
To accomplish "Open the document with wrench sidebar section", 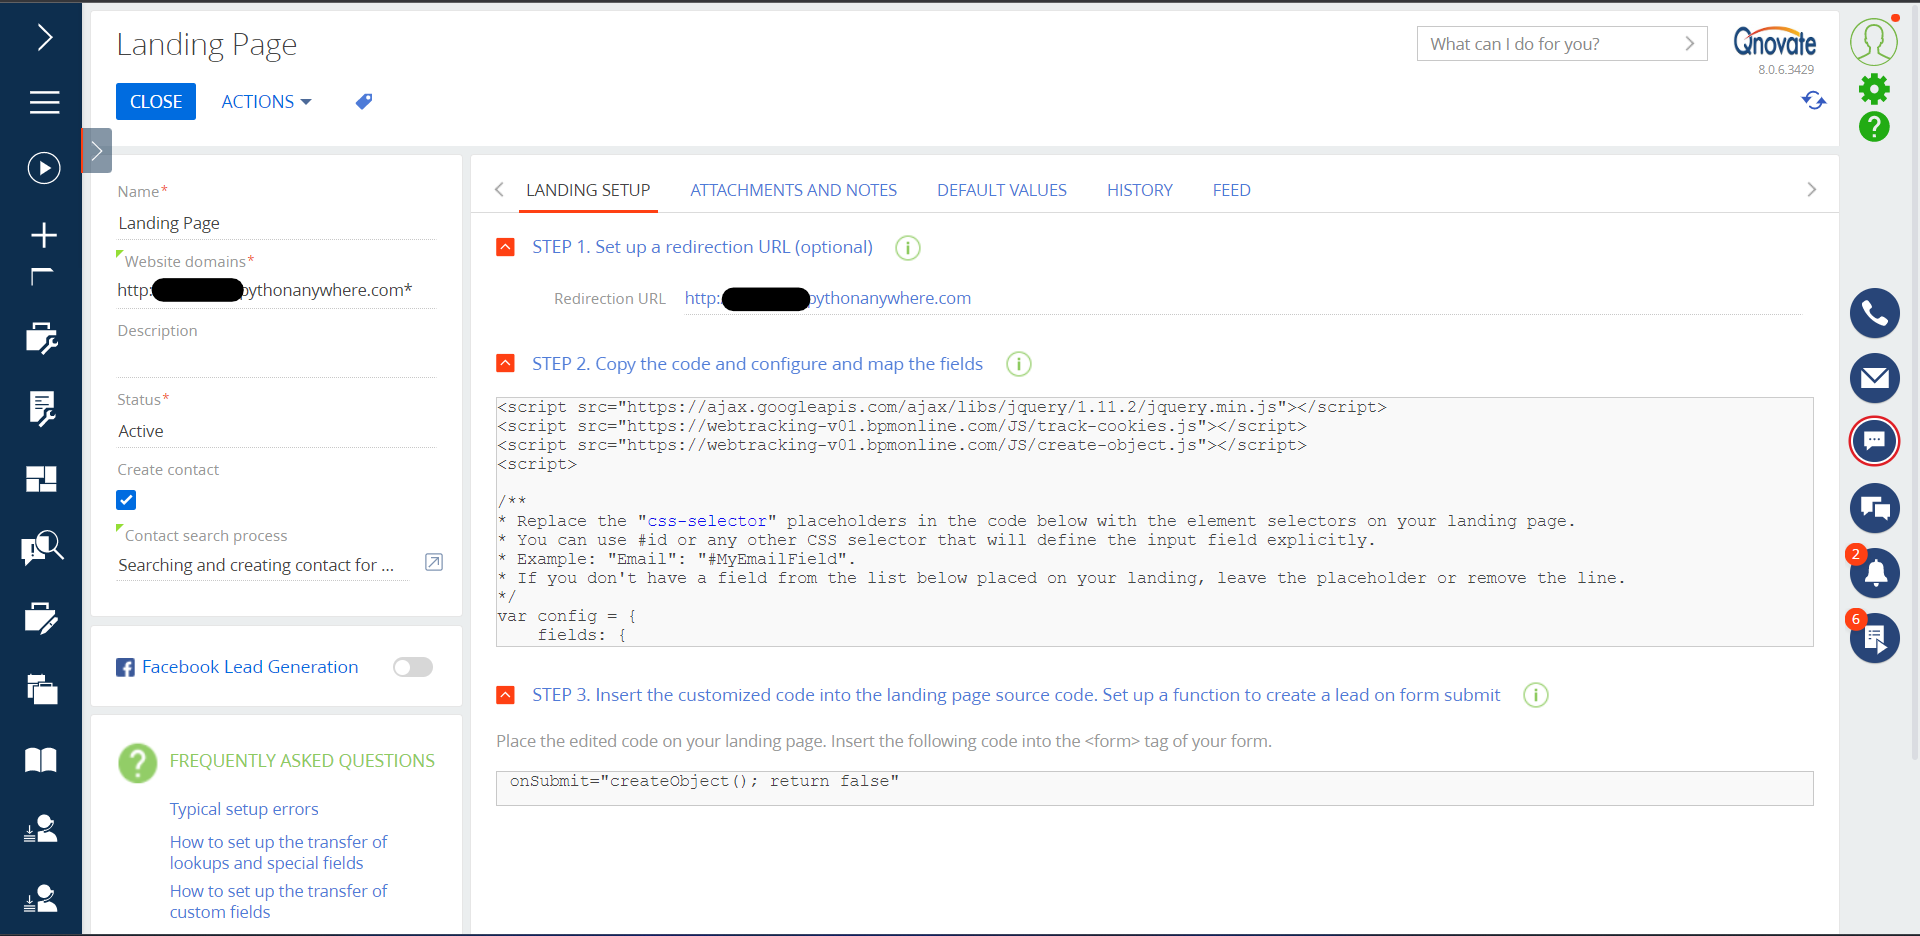I will point(42,408).
